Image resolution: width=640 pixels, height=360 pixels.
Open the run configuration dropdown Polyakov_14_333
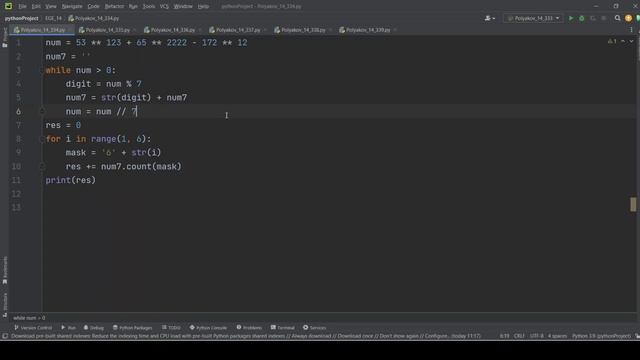[533, 18]
